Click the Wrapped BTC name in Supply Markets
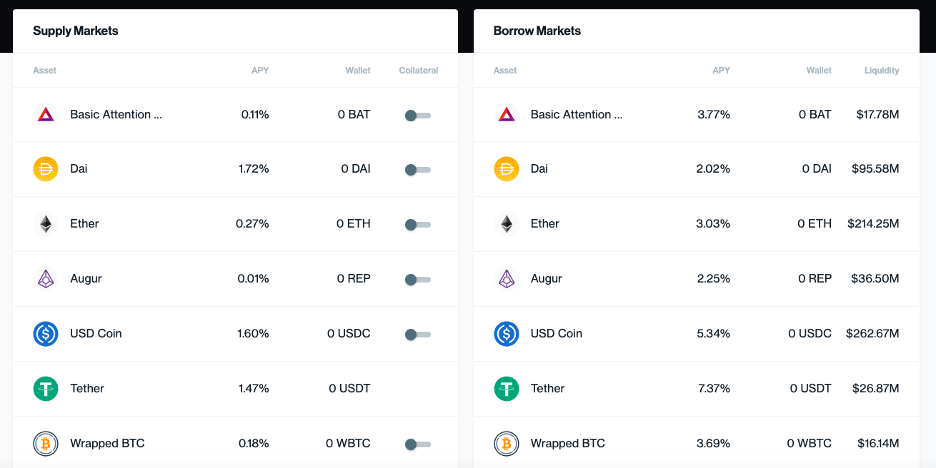Image resolution: width=936 pixels, height=468 pixels. tap(107, 444)
